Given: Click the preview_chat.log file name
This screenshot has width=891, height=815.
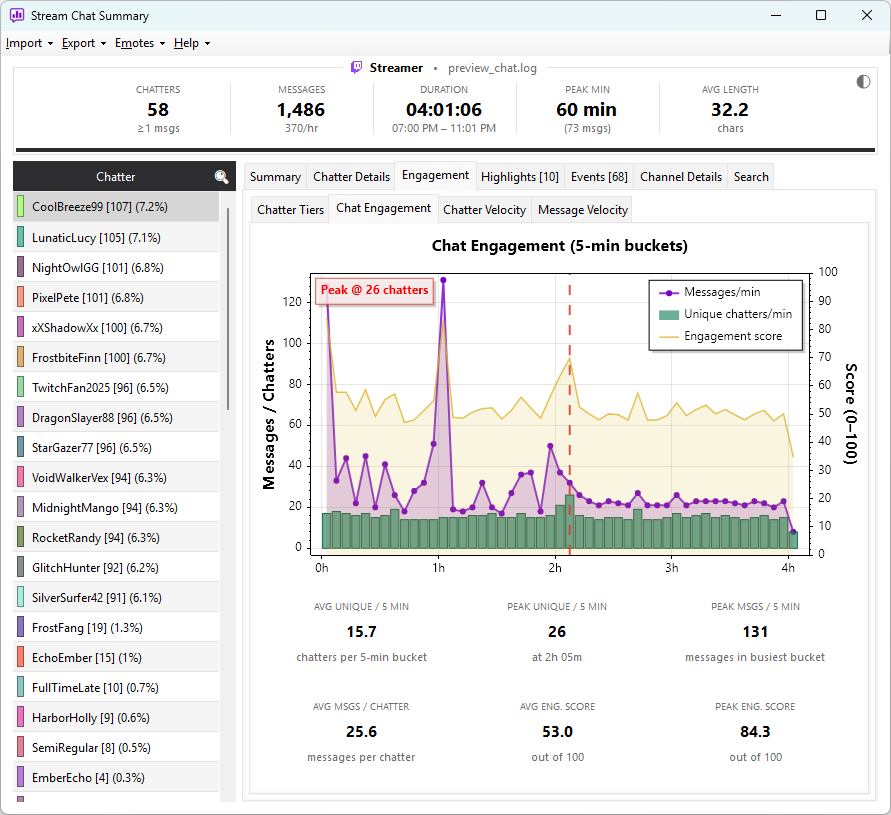Looking at the screenshot, I should (492, 68).
